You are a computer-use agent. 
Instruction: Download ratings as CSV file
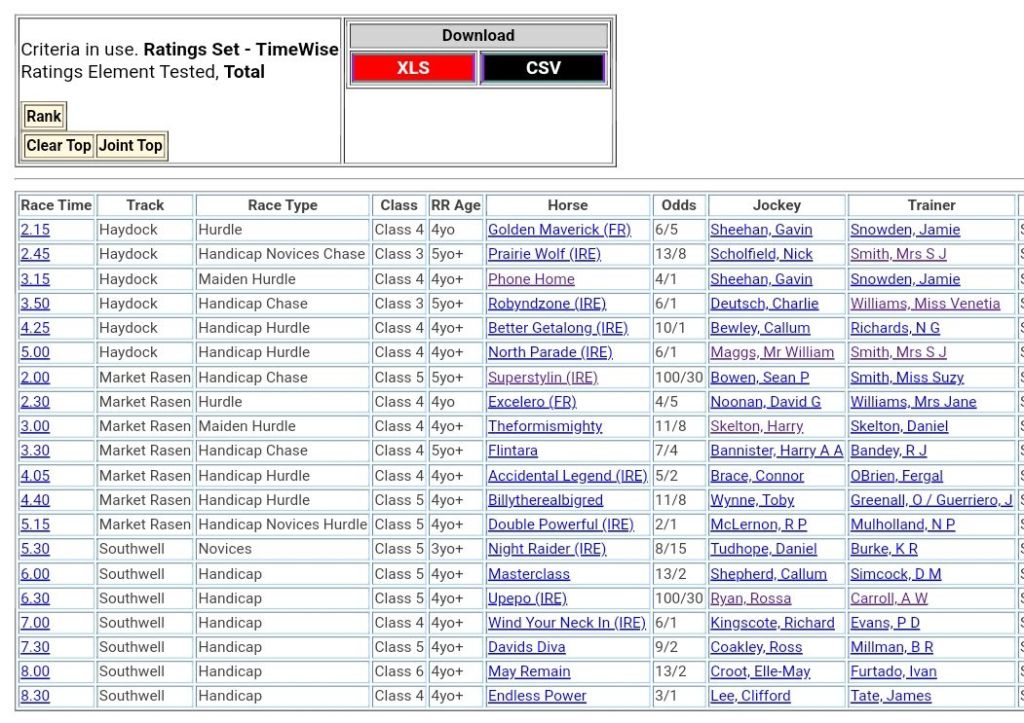click(543, 68)
